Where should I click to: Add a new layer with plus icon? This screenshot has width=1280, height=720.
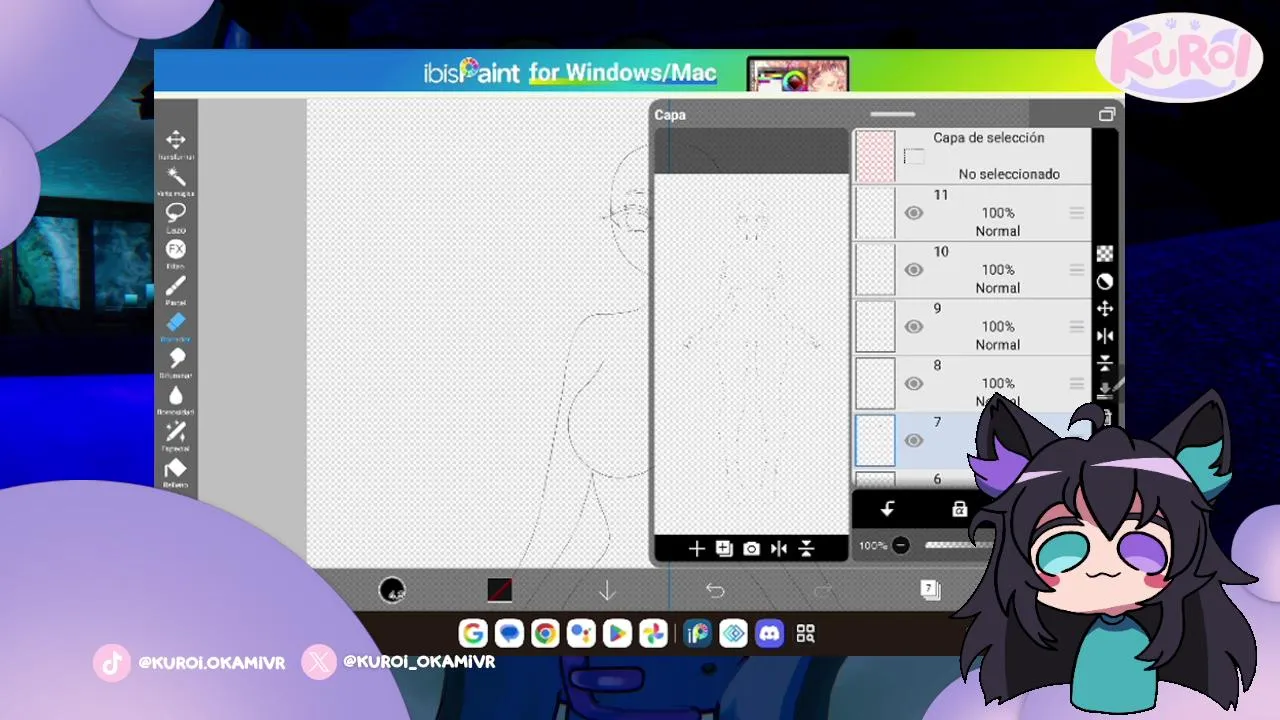697,549
